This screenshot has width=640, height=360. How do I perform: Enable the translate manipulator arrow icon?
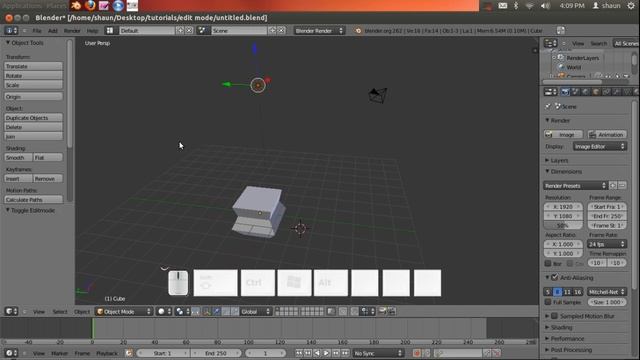(216, 311)
